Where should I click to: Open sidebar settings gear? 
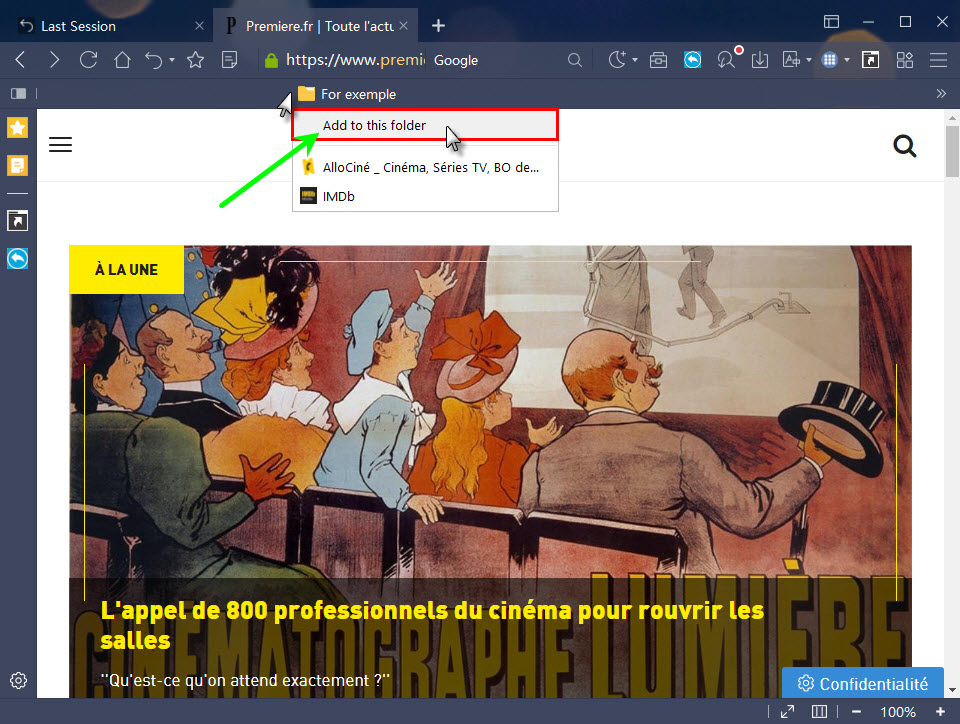pyautogui.click(x=18, y=680)
